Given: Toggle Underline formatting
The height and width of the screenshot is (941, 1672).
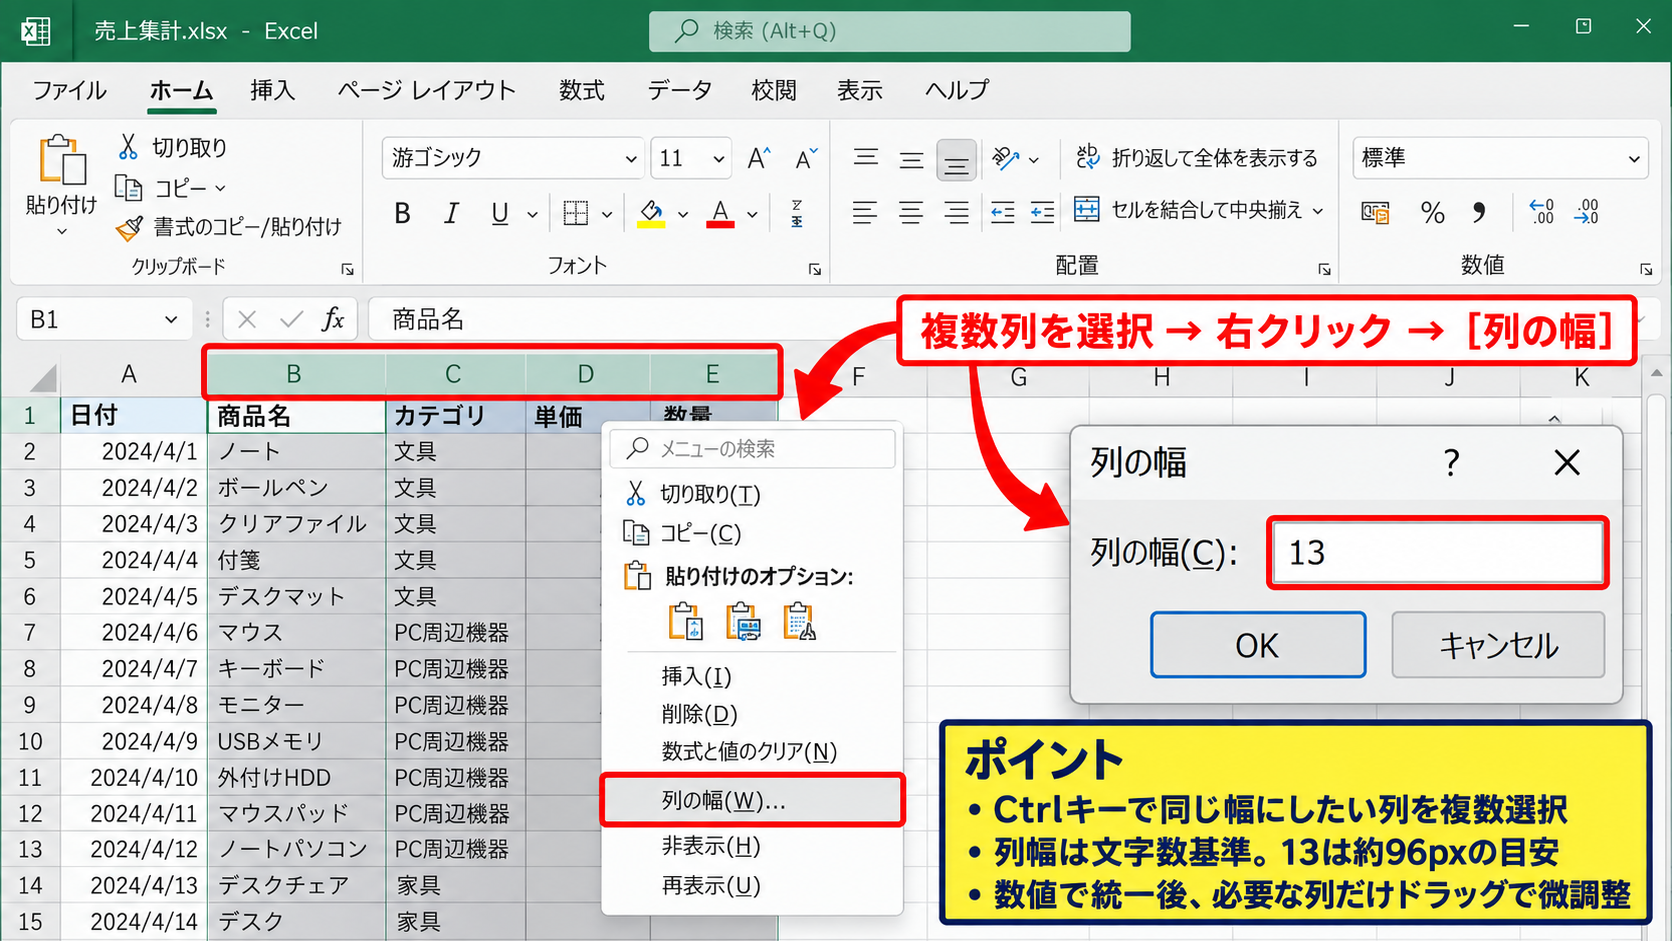Looking at the screenshot, I should click(x=500, y=213).
